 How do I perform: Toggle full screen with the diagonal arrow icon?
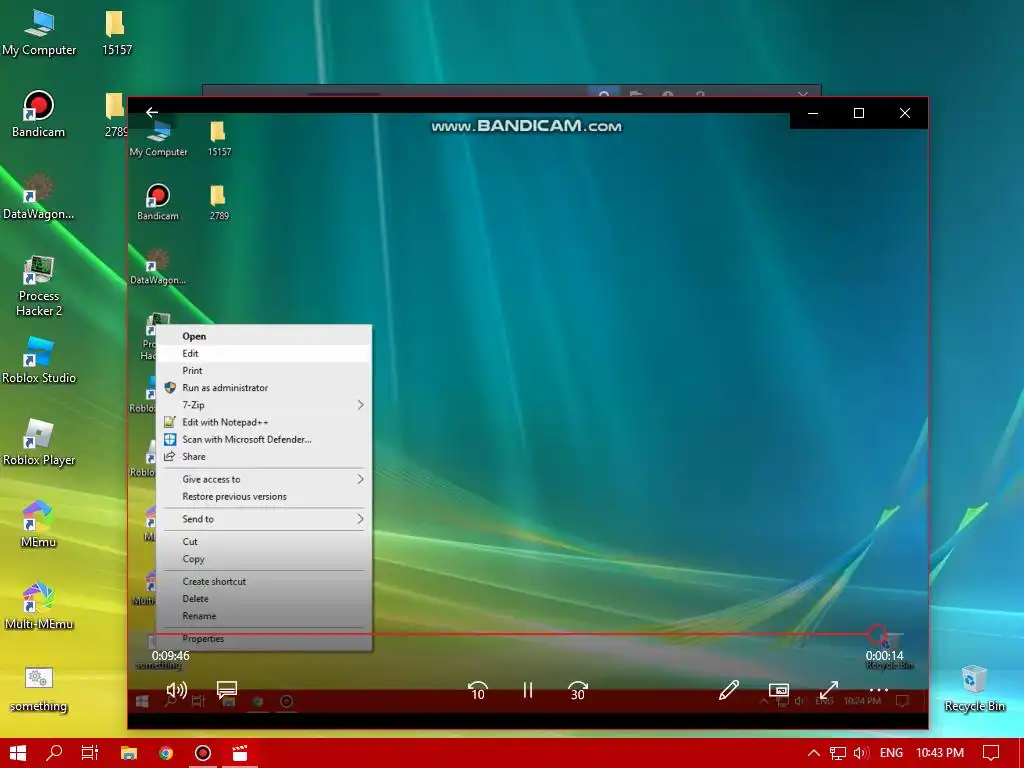pyautogui.click(x=829, y=690)
